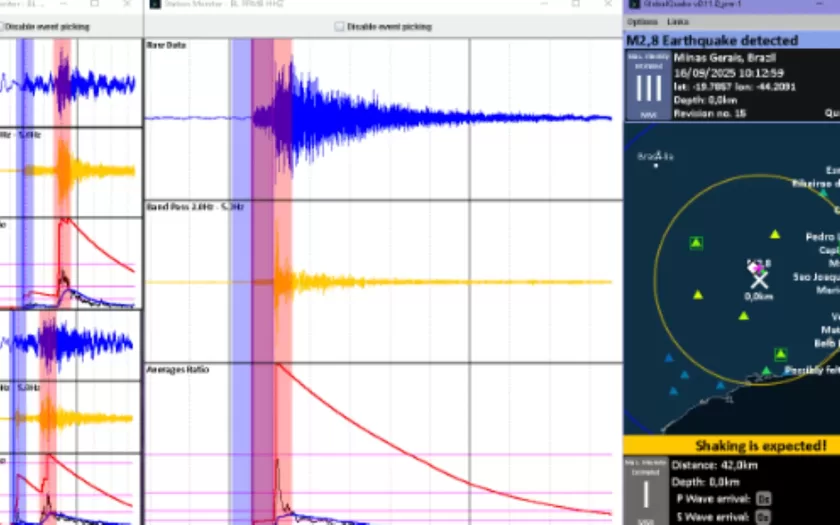The height and width of the screenshot is (525, 840).
Task: Open the Links menu
Action: [677, 21]
